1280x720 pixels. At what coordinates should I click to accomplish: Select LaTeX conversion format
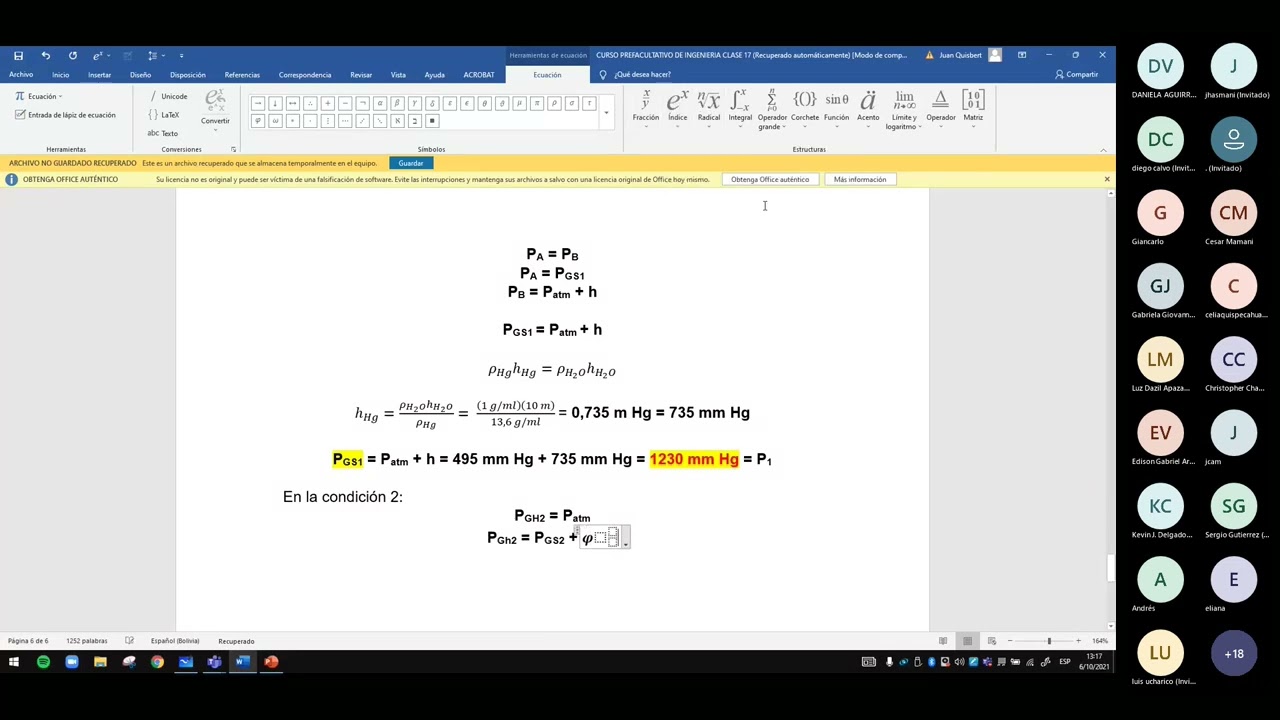pyautogui.click(x=164, y=114)
